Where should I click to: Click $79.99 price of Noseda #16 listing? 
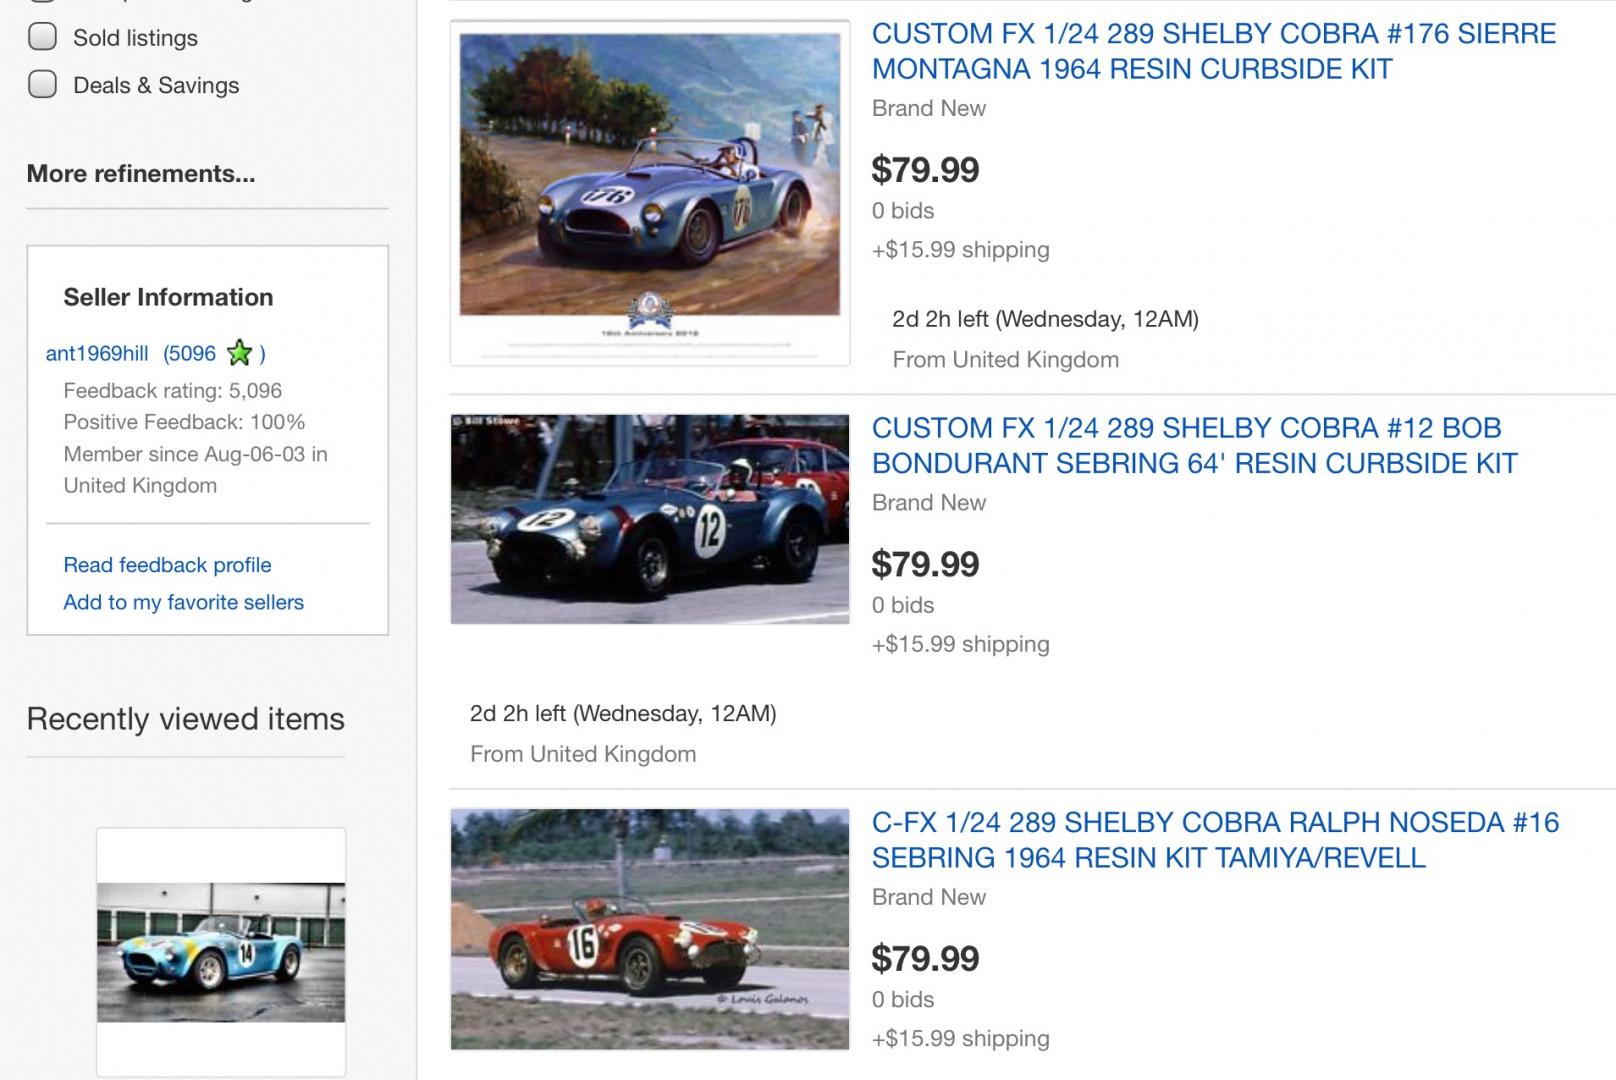point(926,958)
